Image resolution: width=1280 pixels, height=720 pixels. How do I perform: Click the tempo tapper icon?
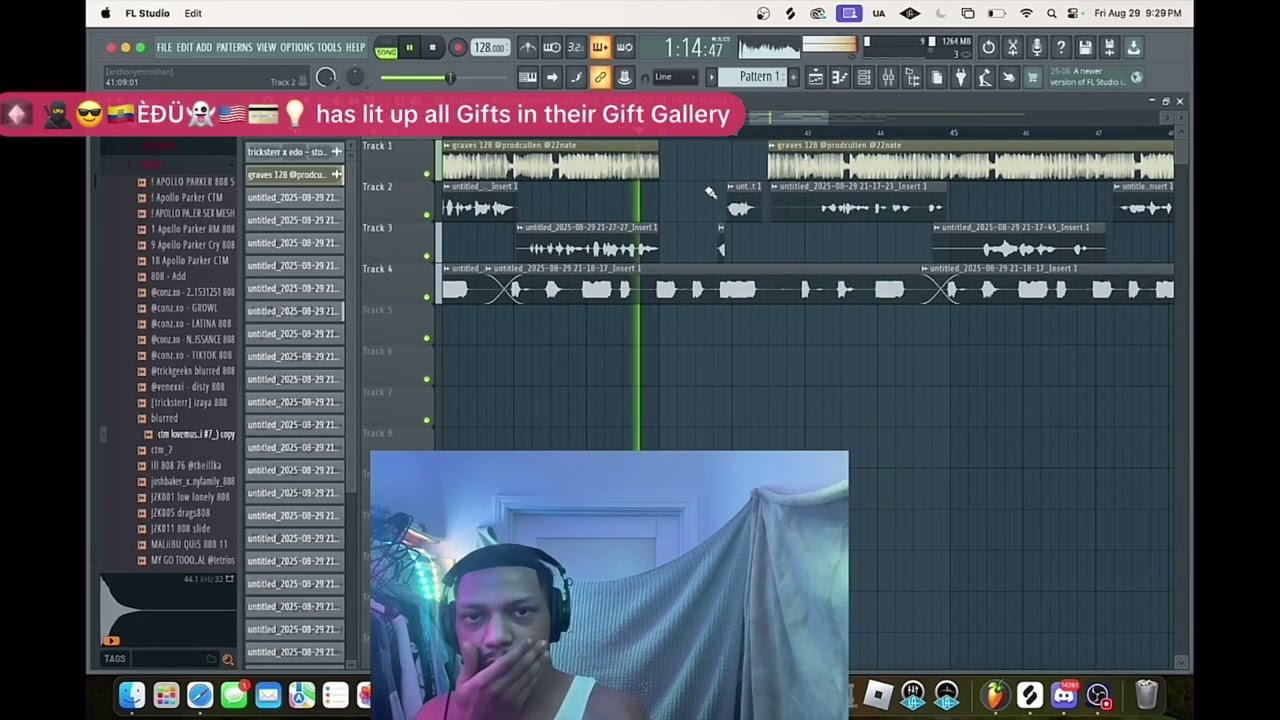tap(985, 77)
